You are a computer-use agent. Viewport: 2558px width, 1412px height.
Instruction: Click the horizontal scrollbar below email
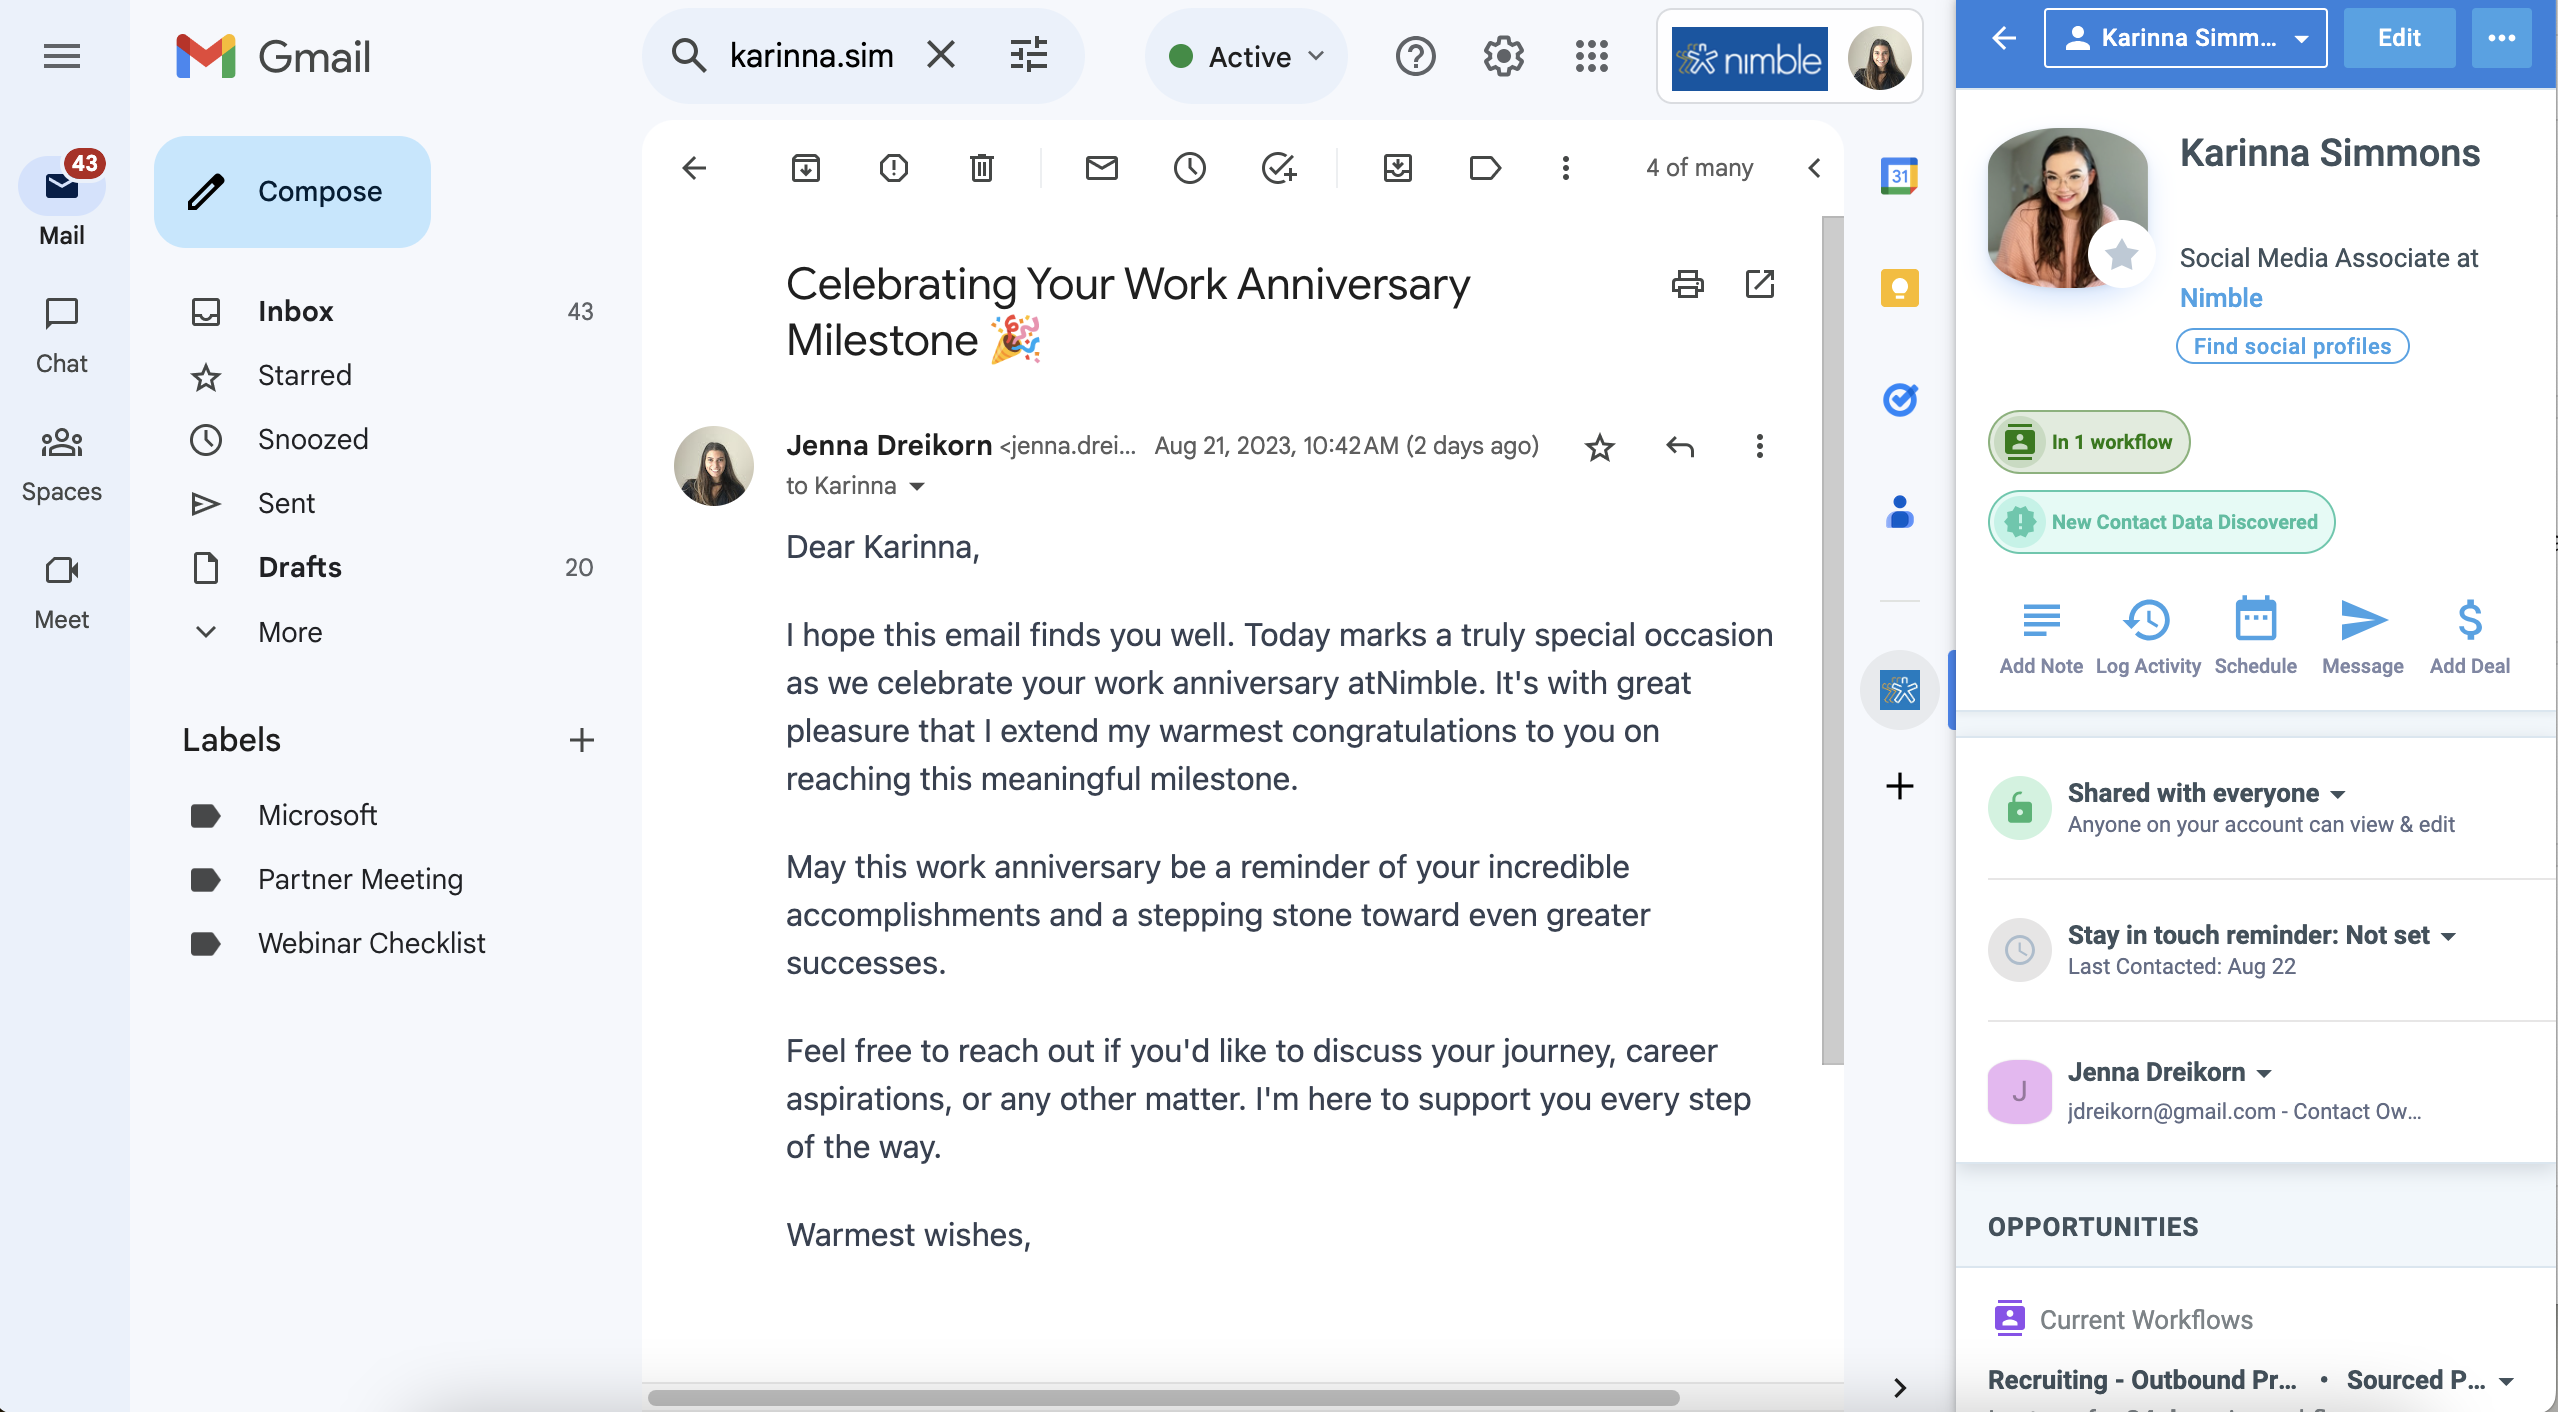click(x=1162, y=1397)
